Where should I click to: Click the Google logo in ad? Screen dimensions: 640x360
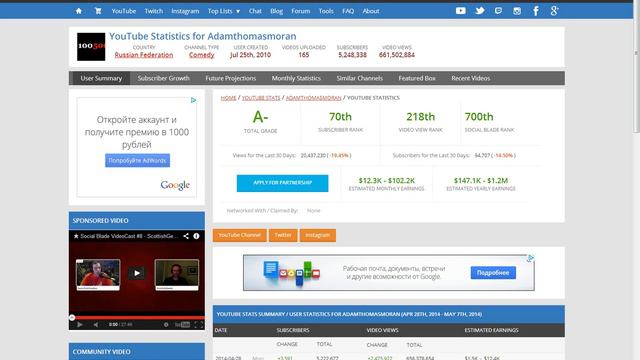175,185
